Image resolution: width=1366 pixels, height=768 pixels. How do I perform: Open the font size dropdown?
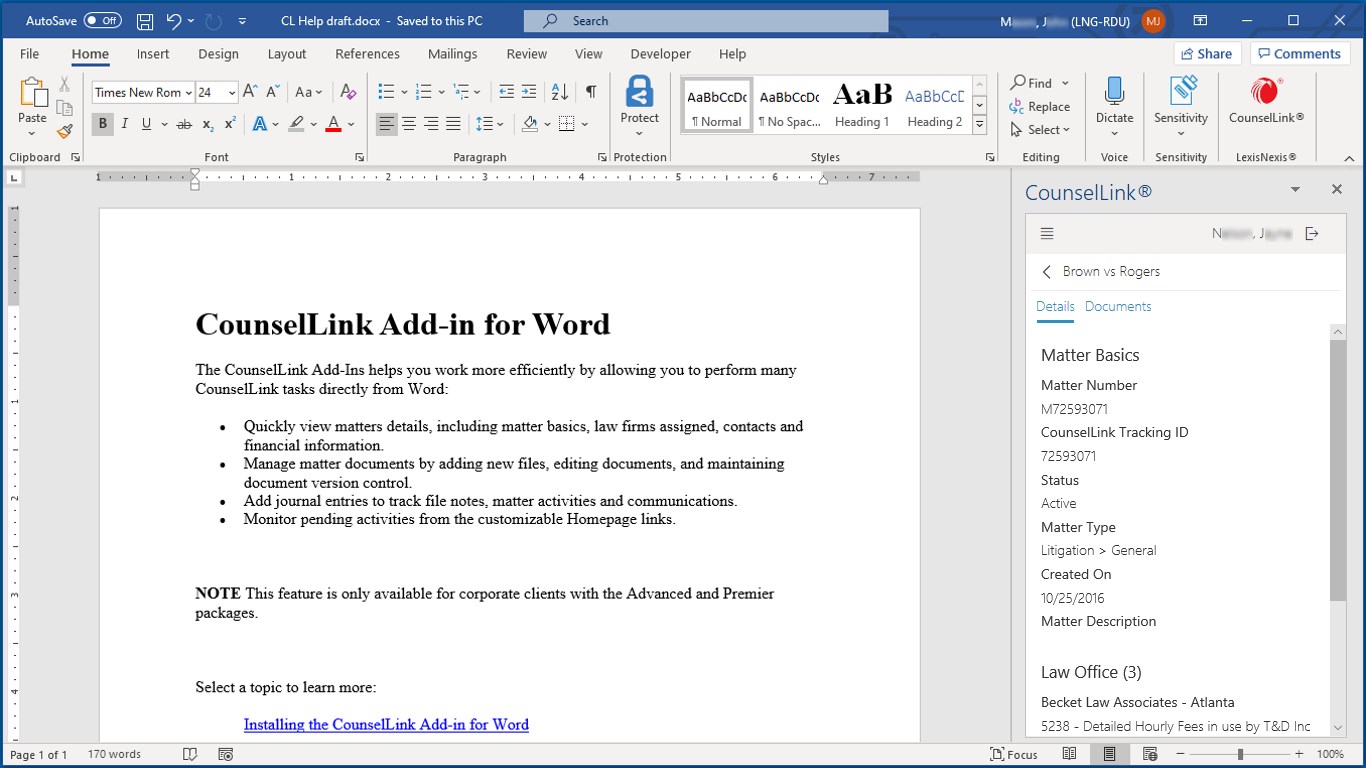pos(232,92)
